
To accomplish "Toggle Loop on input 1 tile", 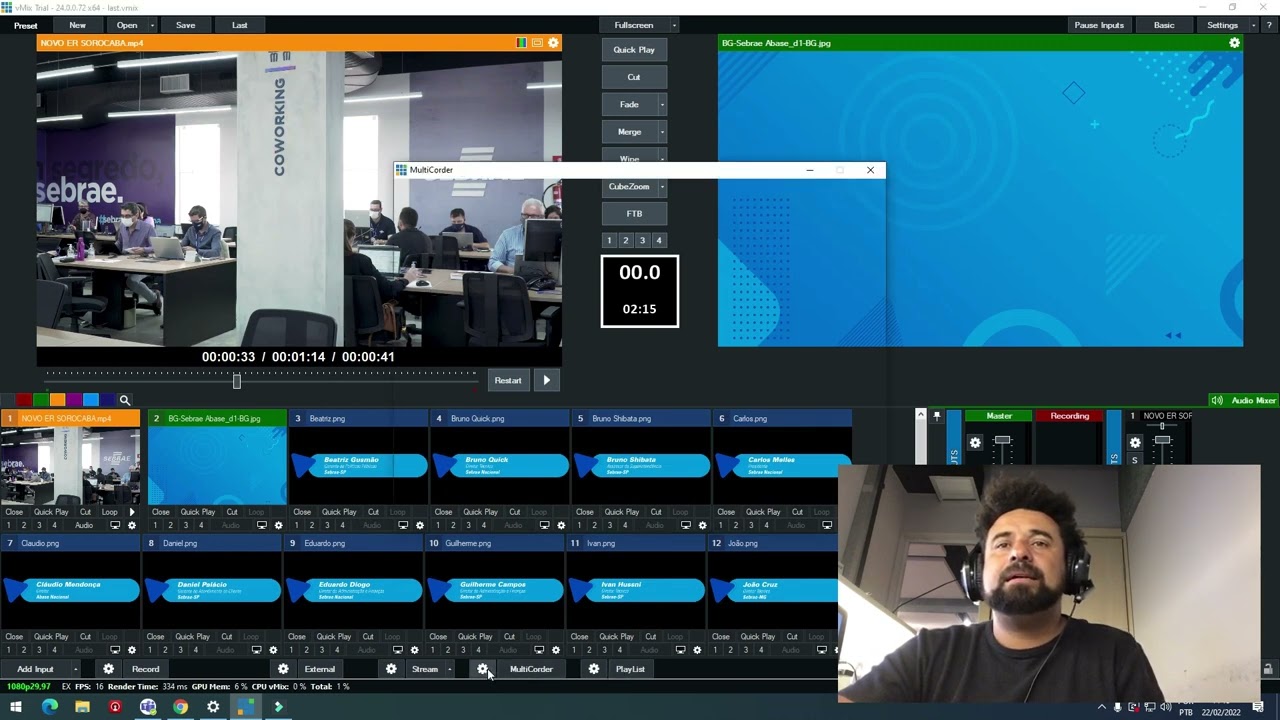I will coord(109,512).
